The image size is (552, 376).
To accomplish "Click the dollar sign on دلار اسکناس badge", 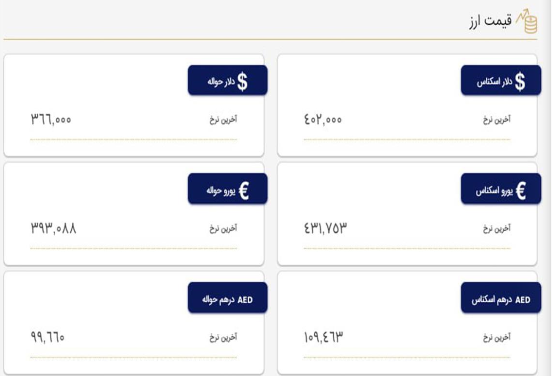I will coord(520,82).
